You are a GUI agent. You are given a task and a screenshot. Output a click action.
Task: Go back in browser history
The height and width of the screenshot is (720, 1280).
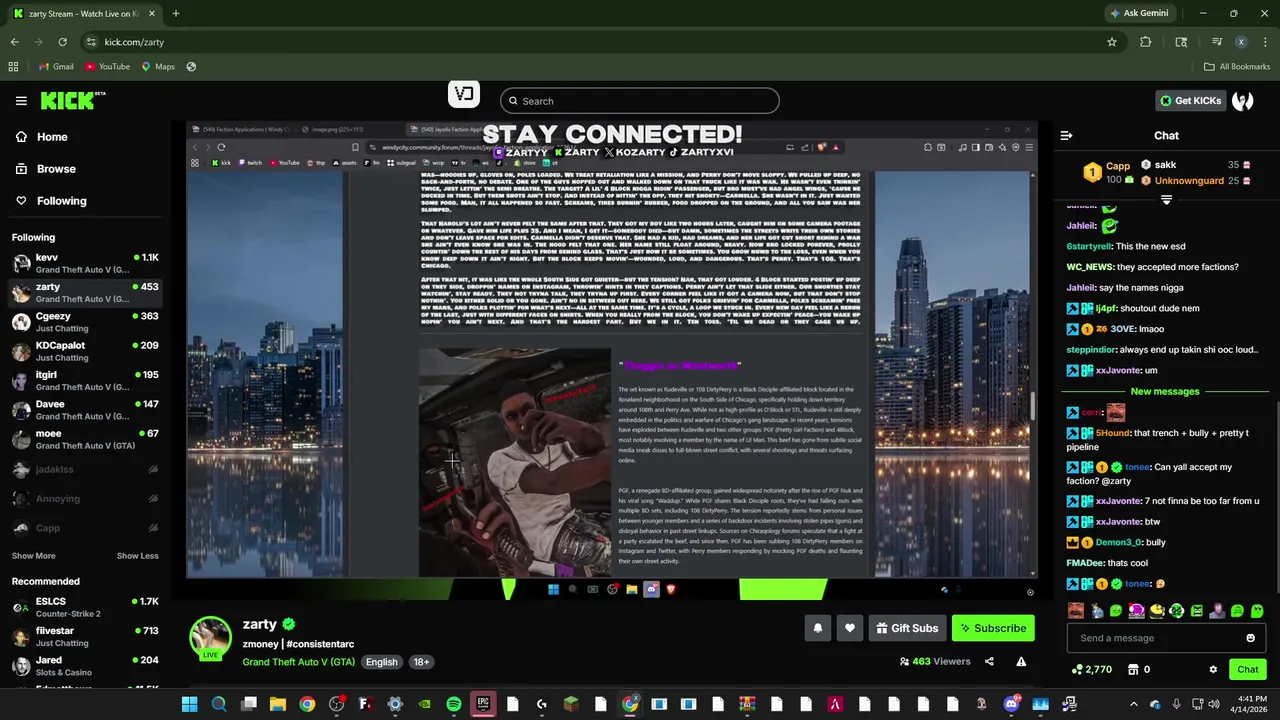(x=14, y=42)
